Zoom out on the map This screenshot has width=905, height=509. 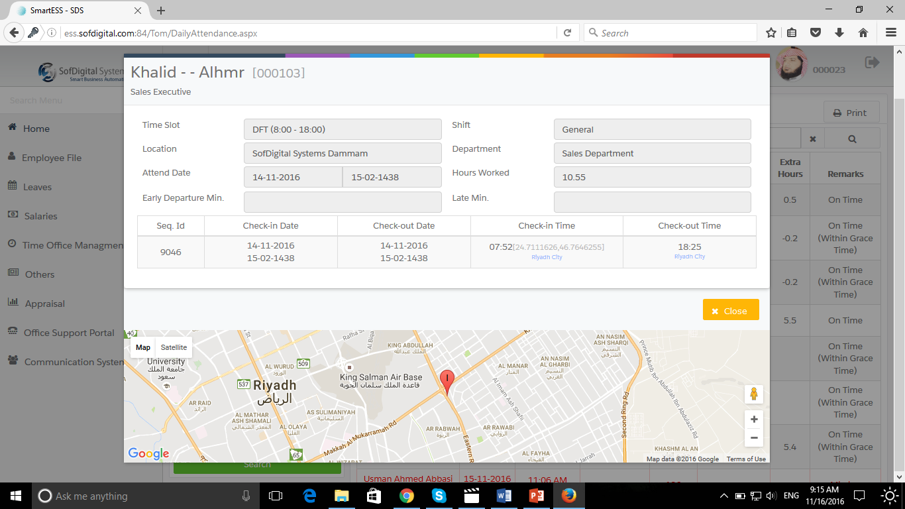coord(754,438)
